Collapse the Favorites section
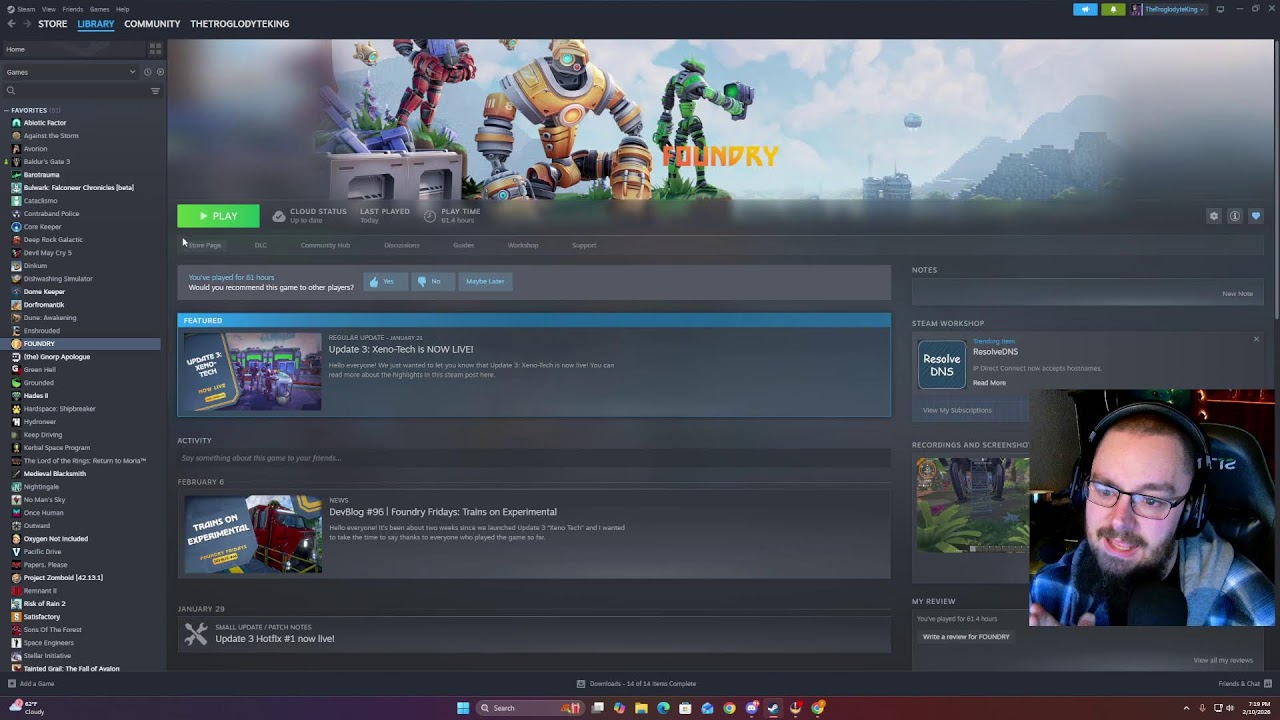This screenshot has height=720, width=1280. (x=7, y=110)
